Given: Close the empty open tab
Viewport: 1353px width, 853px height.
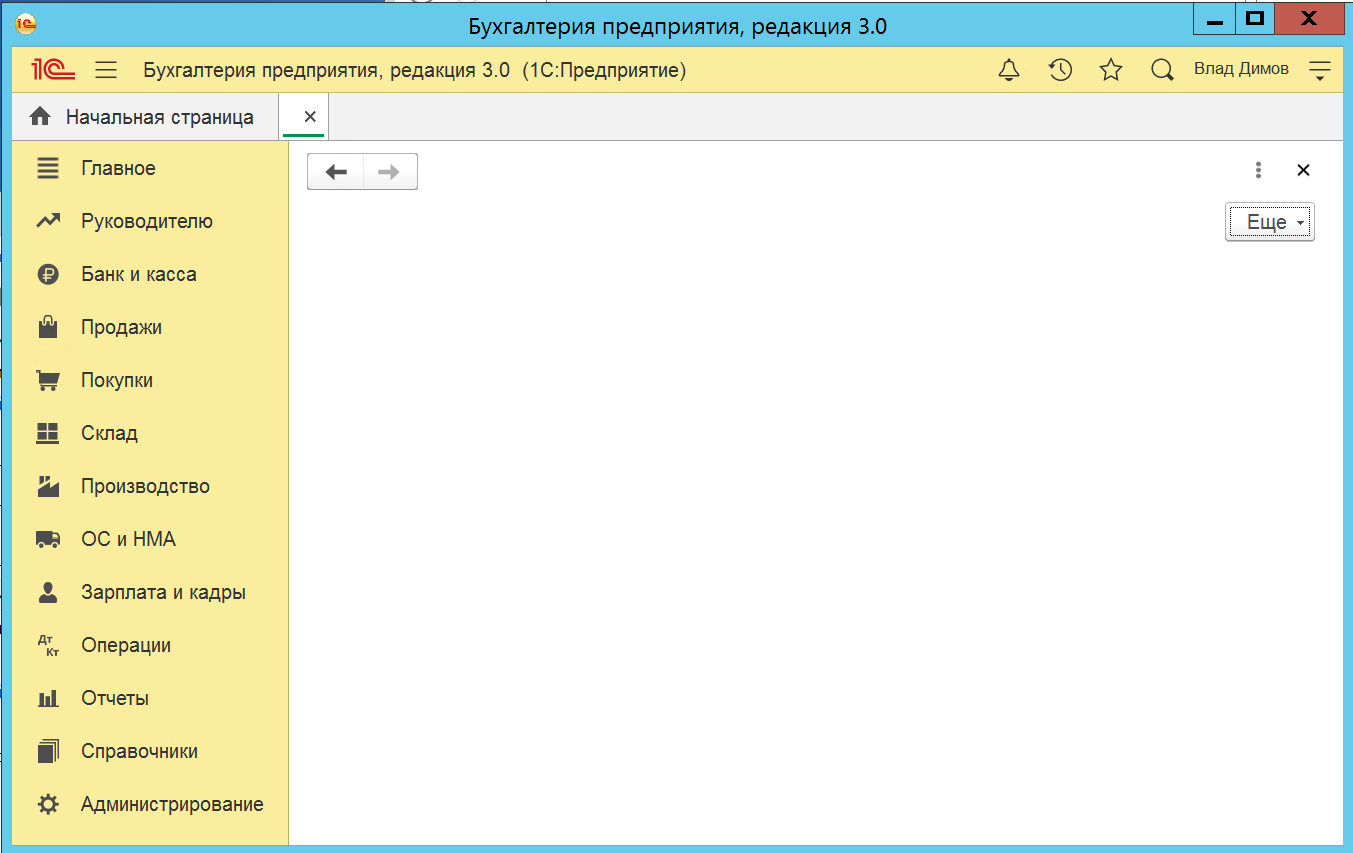Looking at the screenshot, I should pos(310,117).
